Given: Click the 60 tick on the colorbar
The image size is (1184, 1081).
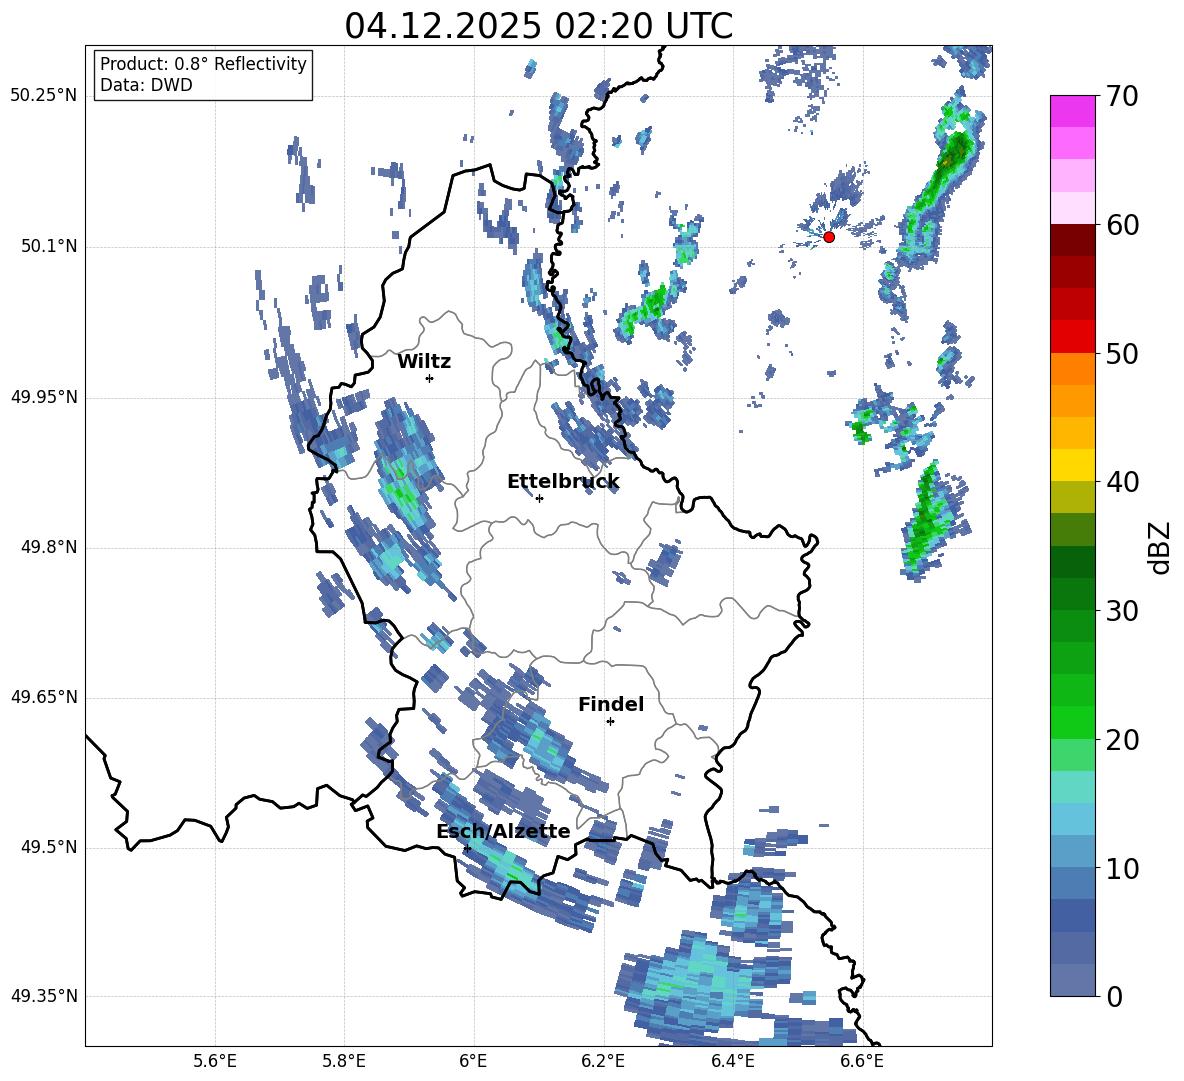Looking at the screenshot, I should click(x=1121, y=225).
